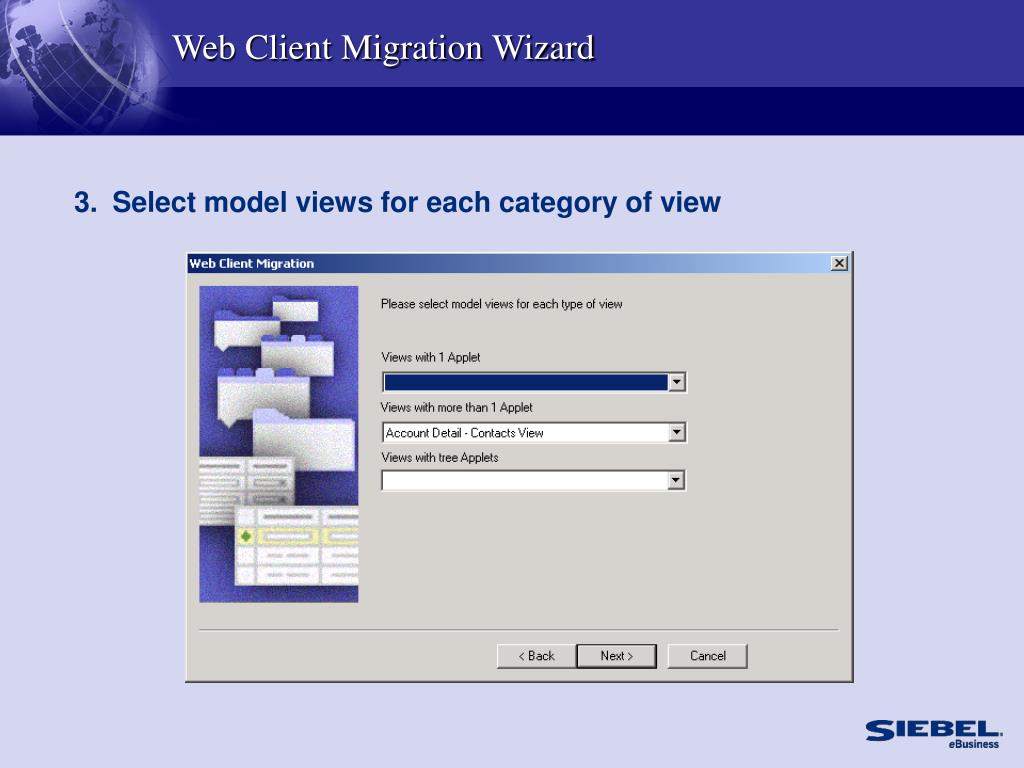Cancel the Web Client Migration wizard
Image resolution: width=1024 pixels, height=768 pixels.
click(707, 656)
